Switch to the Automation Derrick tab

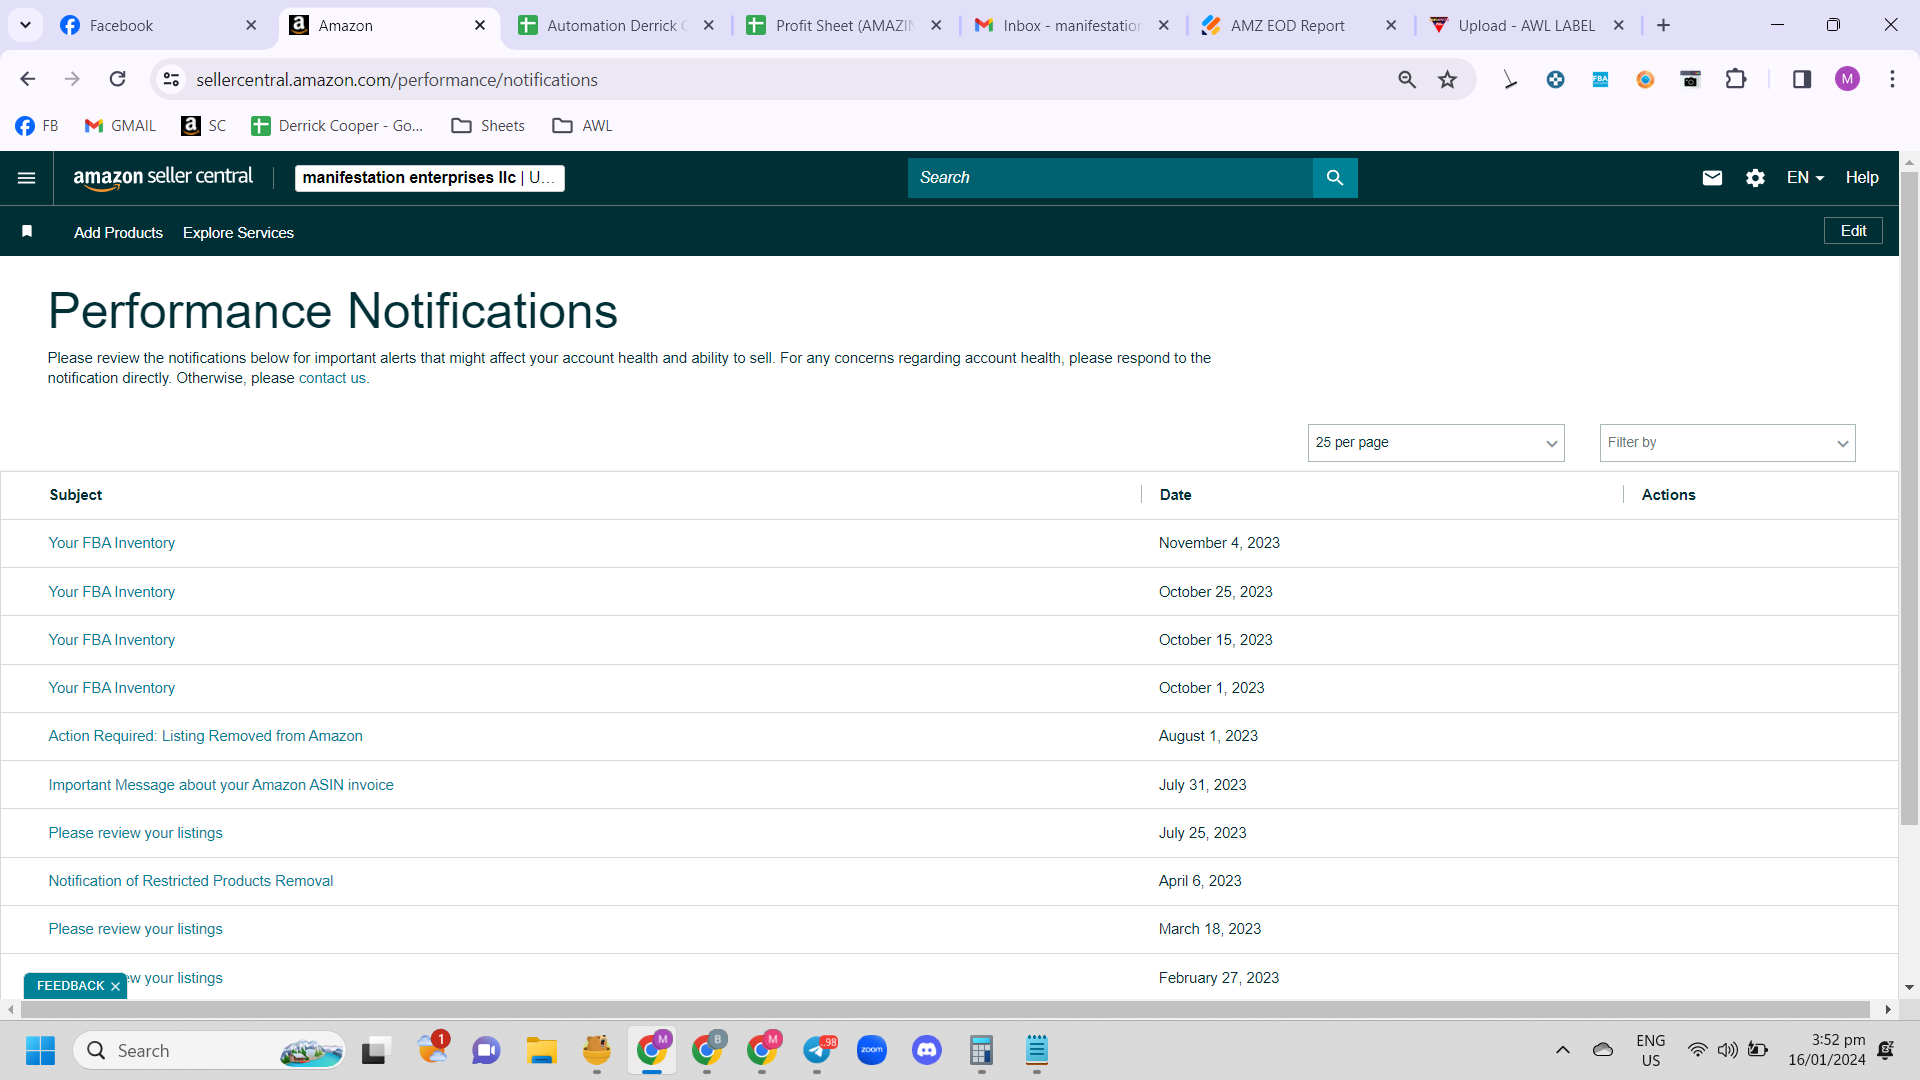point(617,25)
